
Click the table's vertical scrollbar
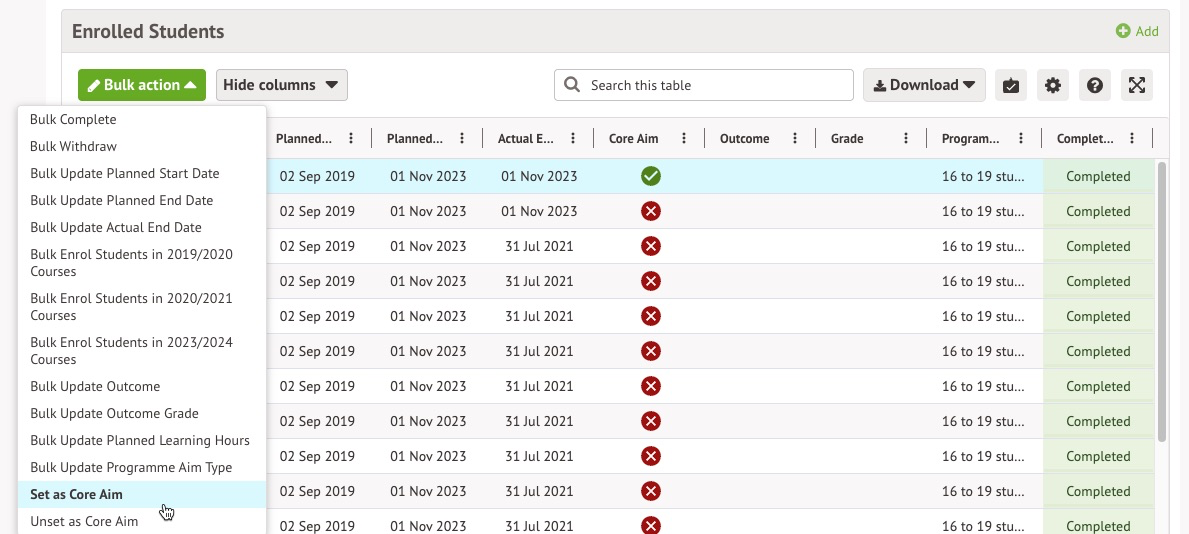[1161, 300]
